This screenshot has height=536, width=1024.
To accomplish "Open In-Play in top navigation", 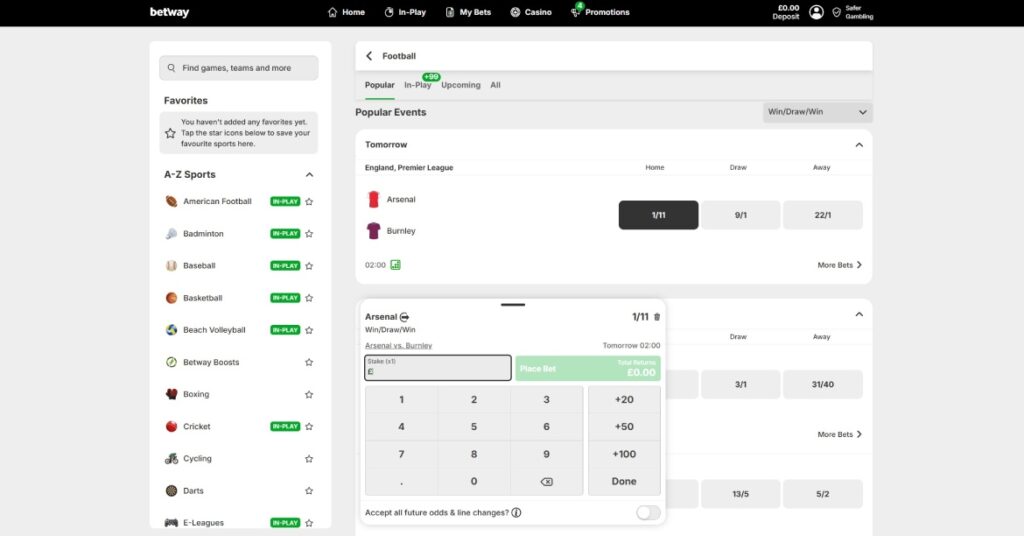I will point(405,12).
